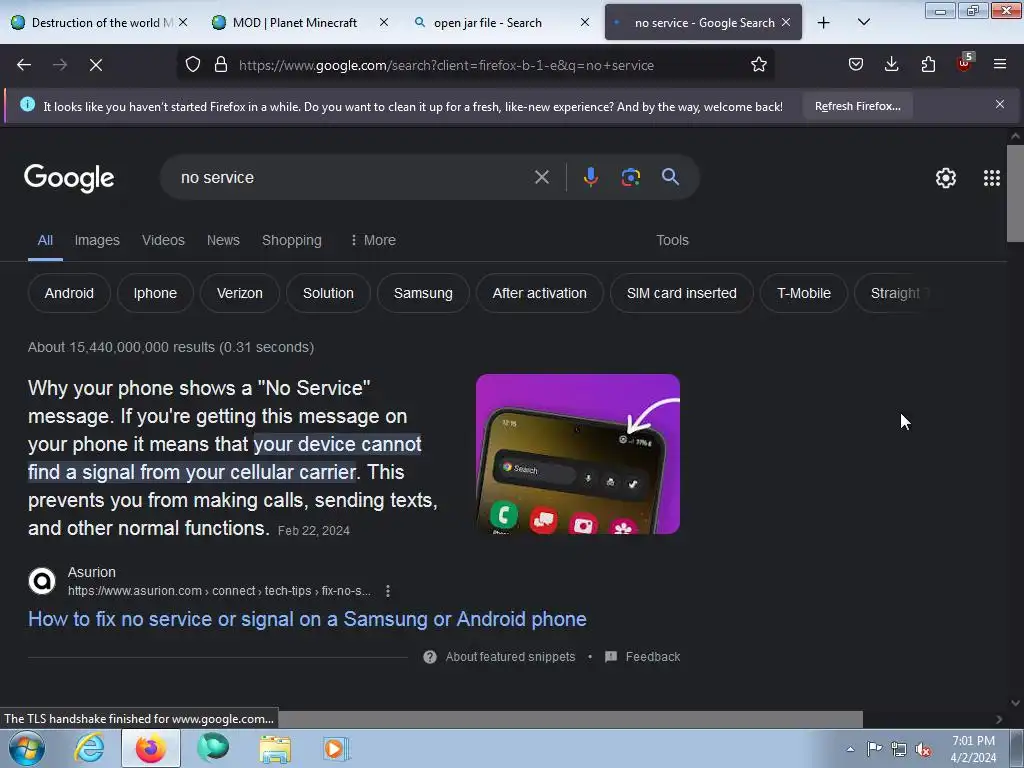Stop loading the page
Image resolution: width=1024 pixels, height=768 pixels.
(95, 65)
